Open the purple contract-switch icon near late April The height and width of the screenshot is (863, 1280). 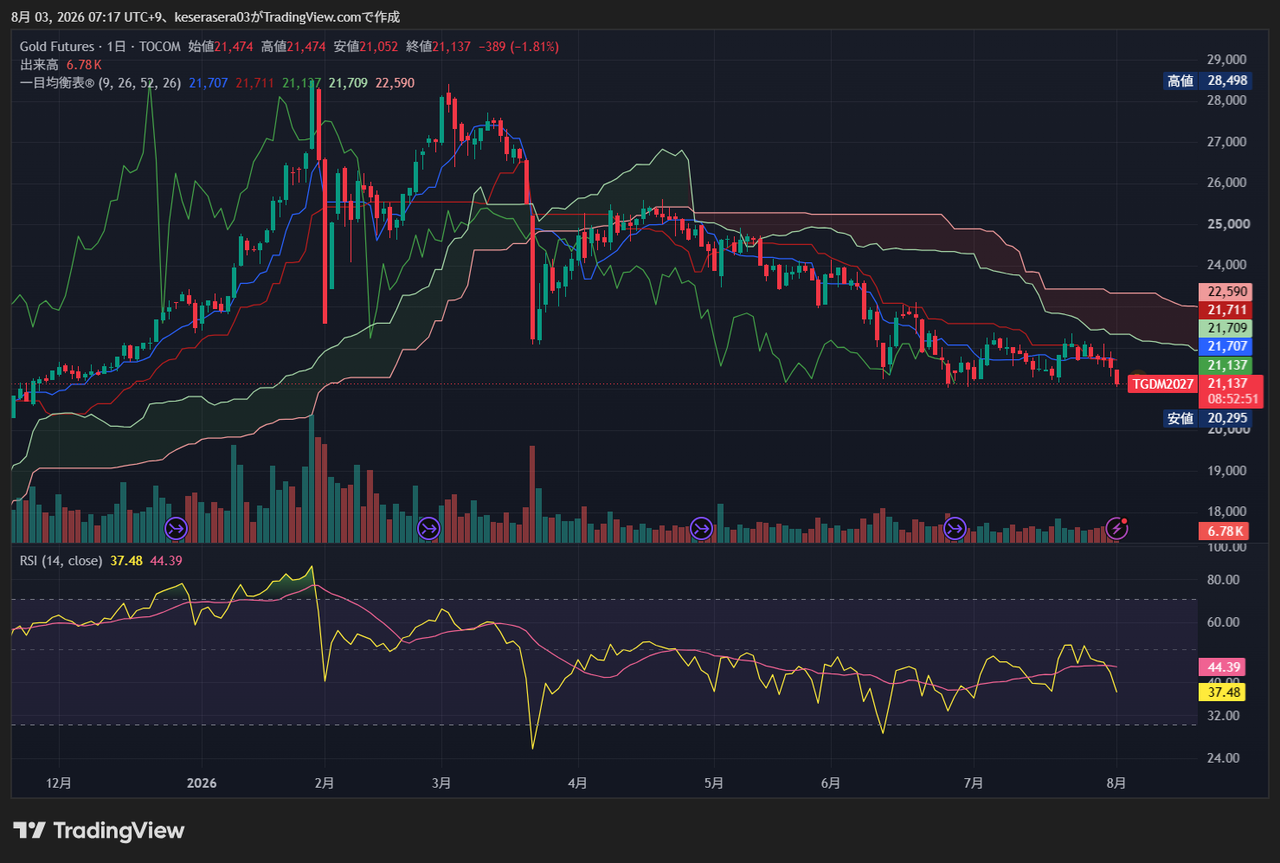coord(701,527)
